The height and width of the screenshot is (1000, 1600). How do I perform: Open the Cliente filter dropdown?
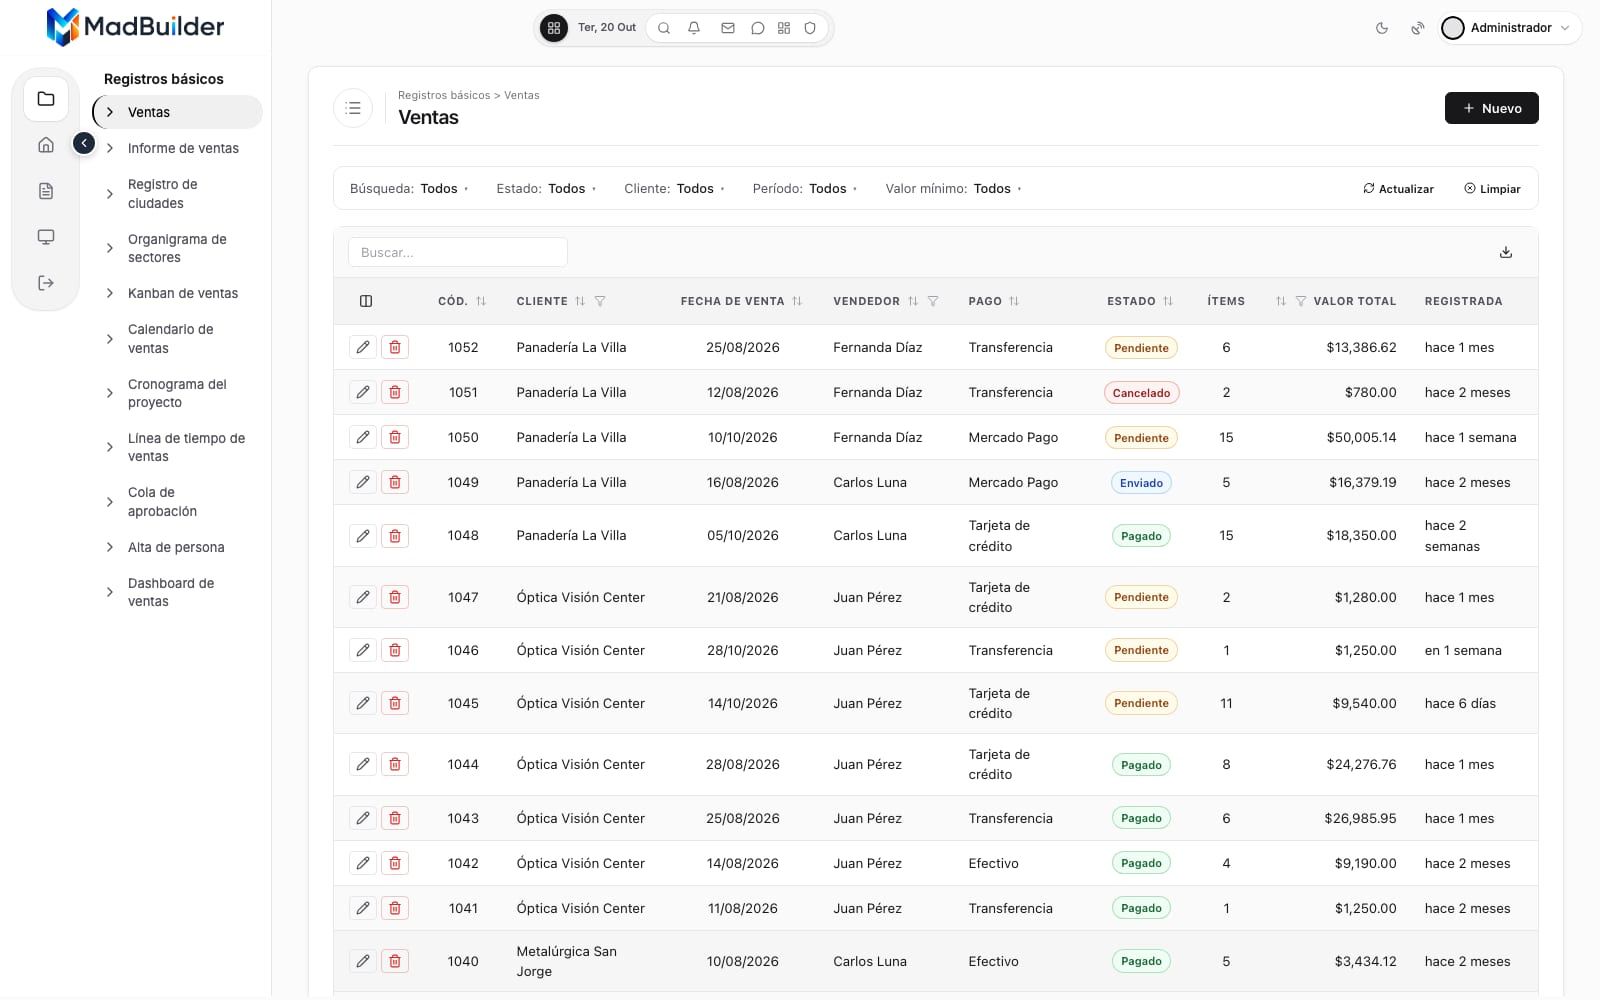pyautogui.click(x=674, y=189)
